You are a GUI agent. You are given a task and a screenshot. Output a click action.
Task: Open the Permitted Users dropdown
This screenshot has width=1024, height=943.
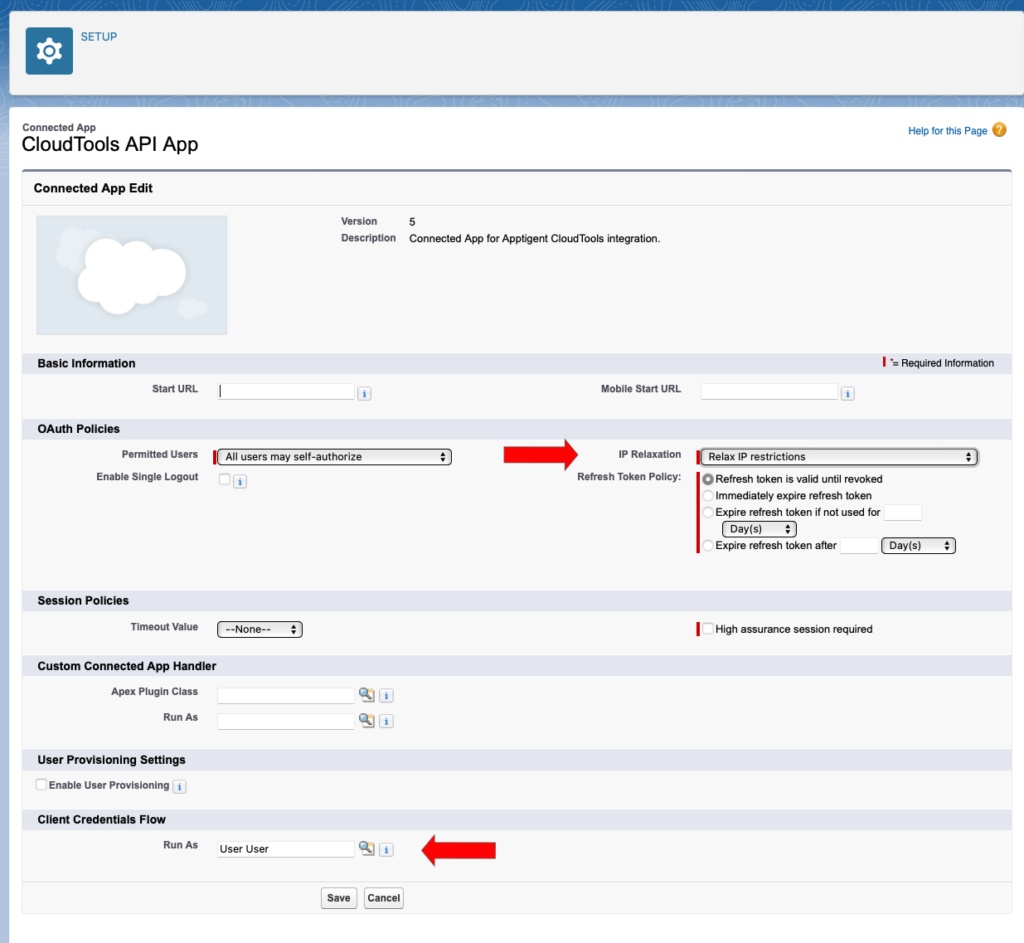[x=334, y=456]
